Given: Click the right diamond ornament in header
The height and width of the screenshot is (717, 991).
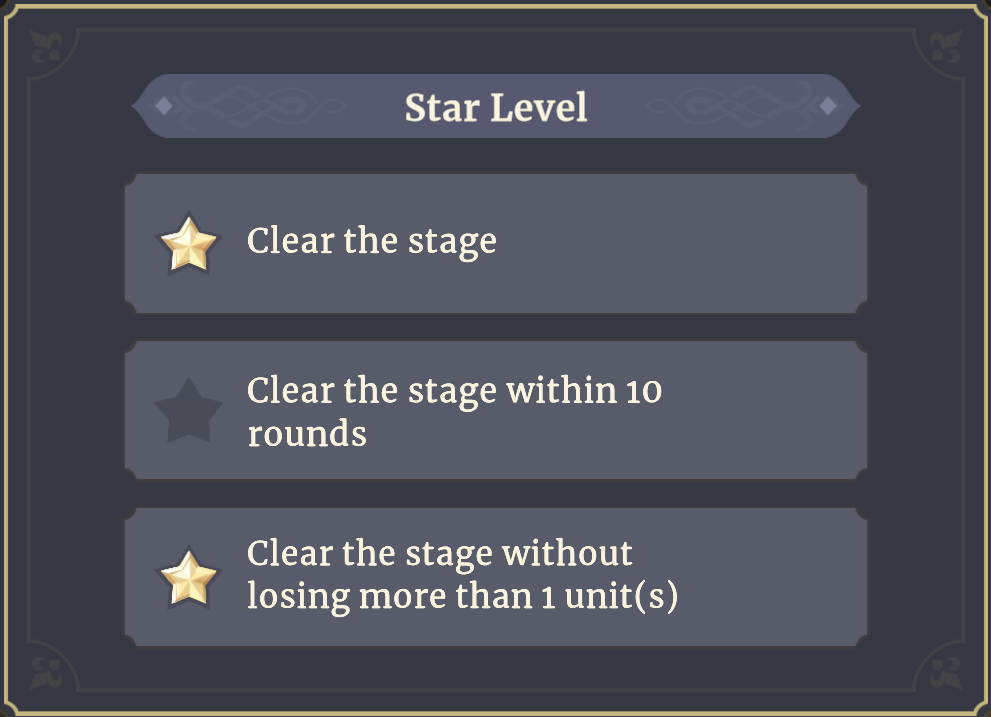Looking at the screenshot, I should point(828,106).
